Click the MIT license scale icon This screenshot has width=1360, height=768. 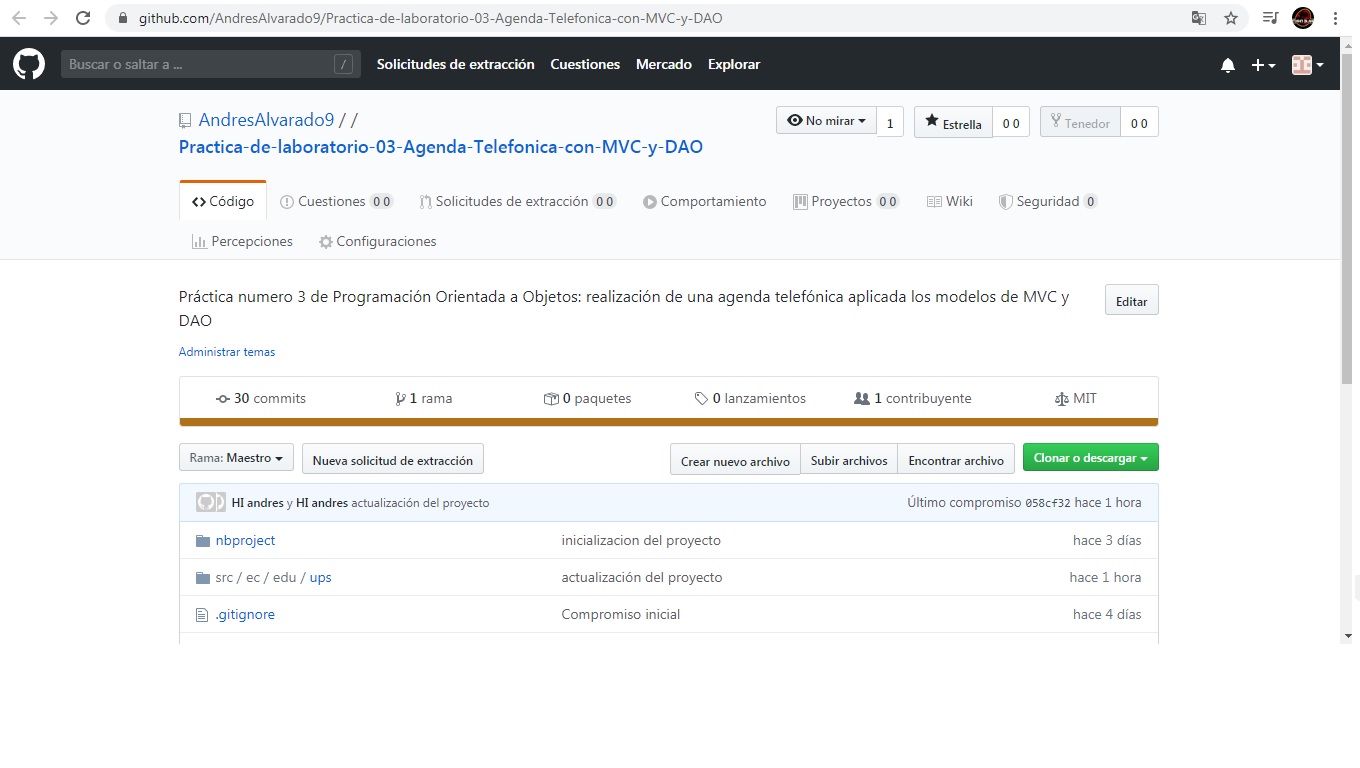tap(1061, 397)
